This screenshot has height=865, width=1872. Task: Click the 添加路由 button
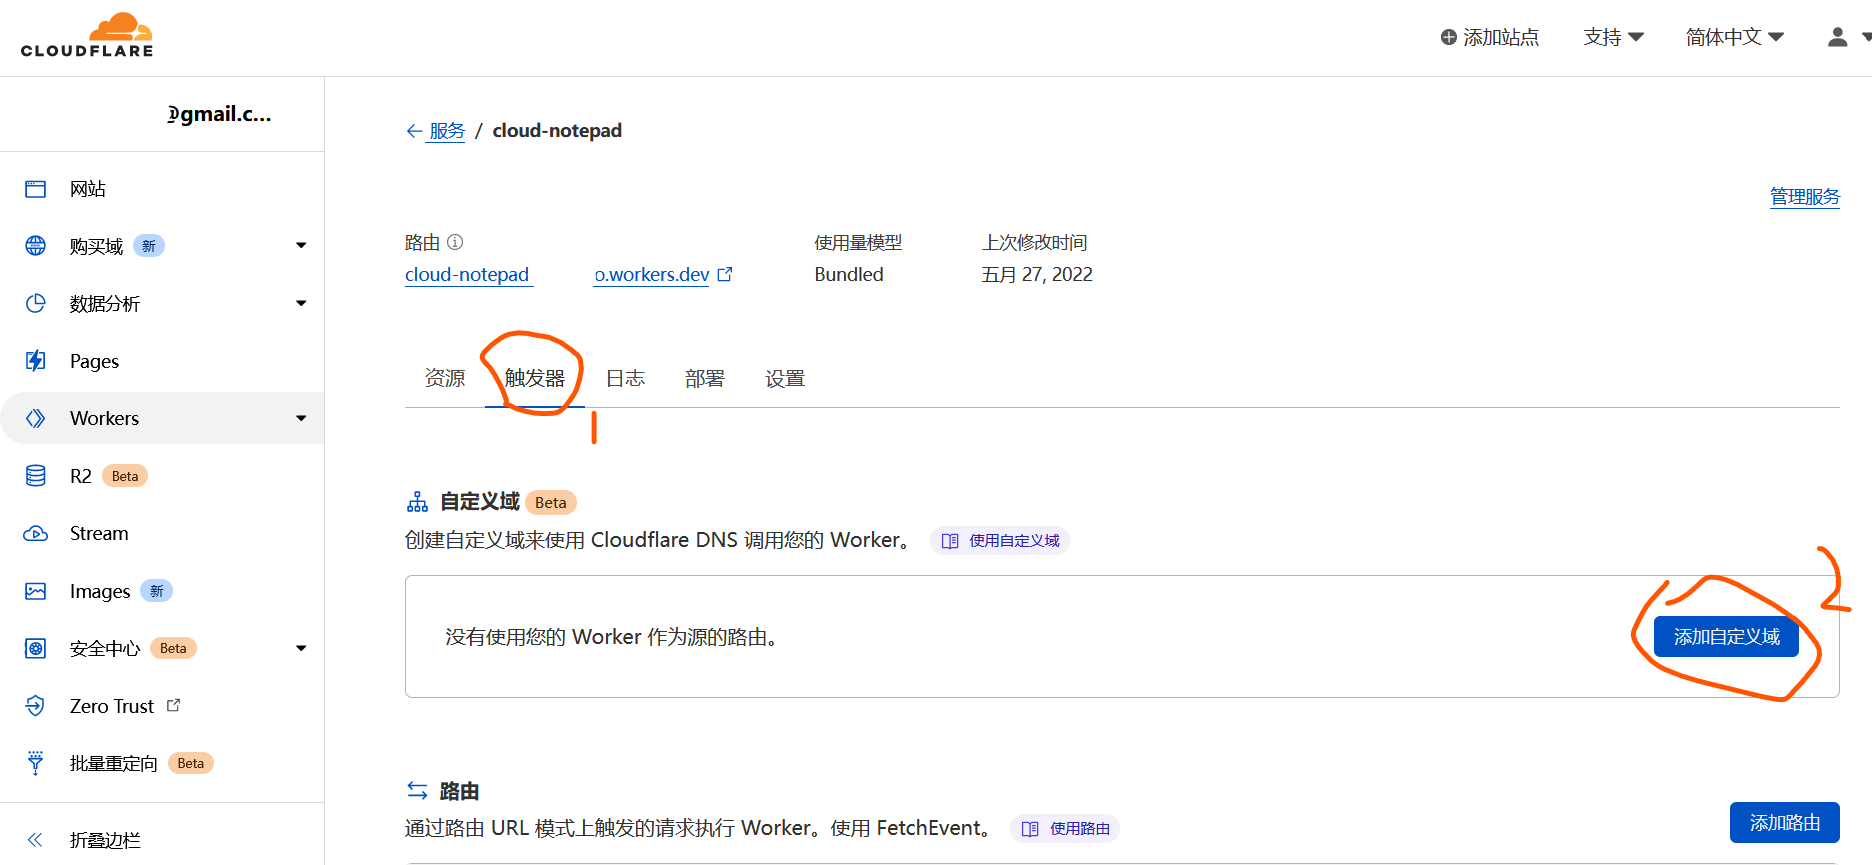1785,822
